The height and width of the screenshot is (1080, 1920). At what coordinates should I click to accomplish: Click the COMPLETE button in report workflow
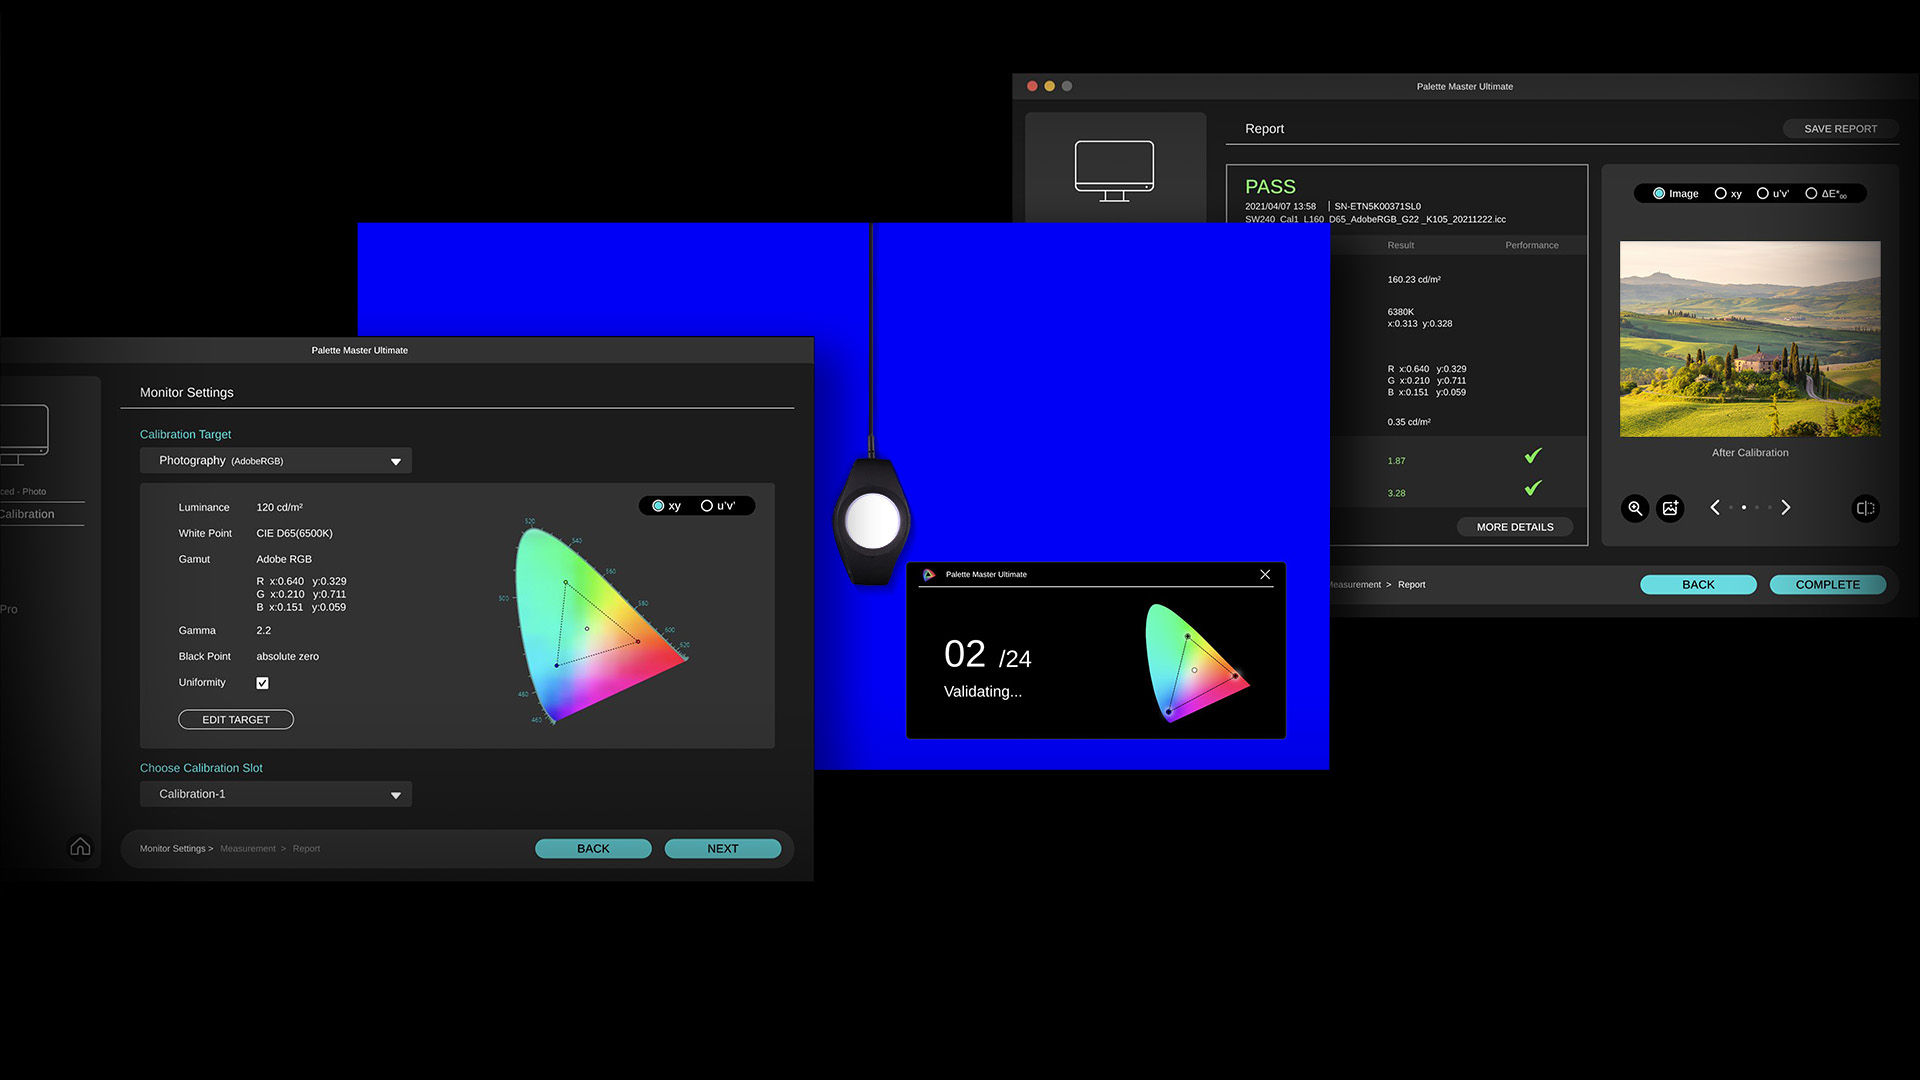tap(1828, 583)
